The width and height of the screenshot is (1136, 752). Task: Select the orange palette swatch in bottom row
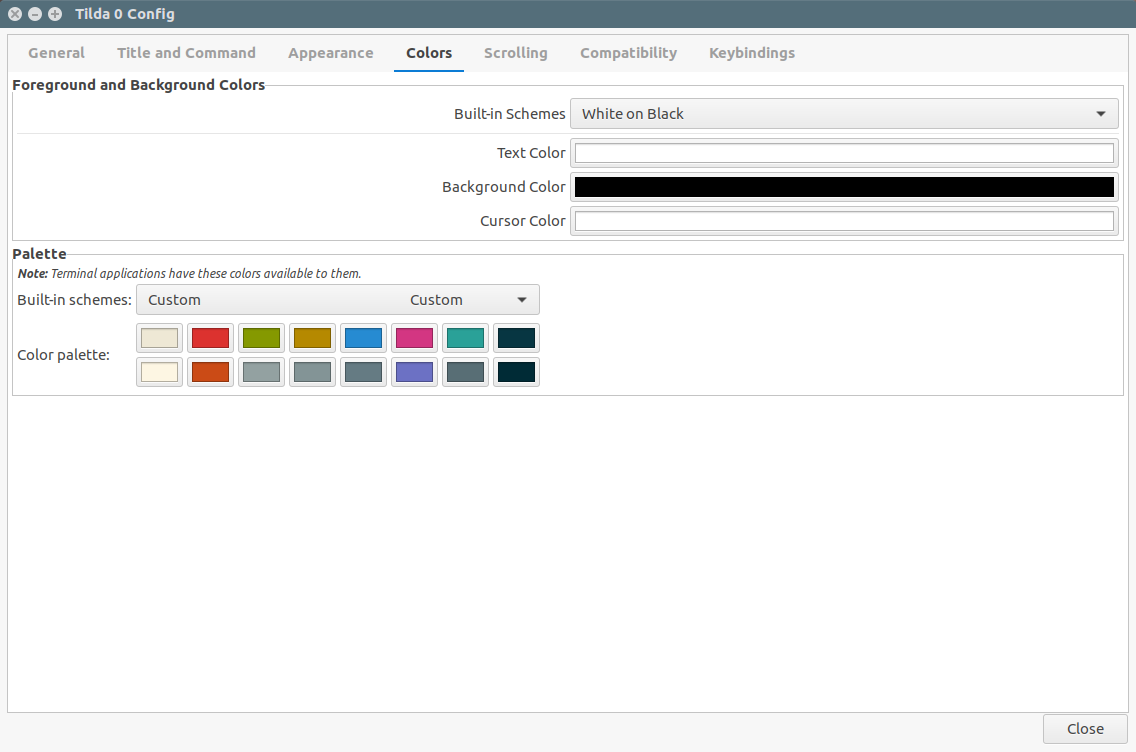(x=210, y=372)
